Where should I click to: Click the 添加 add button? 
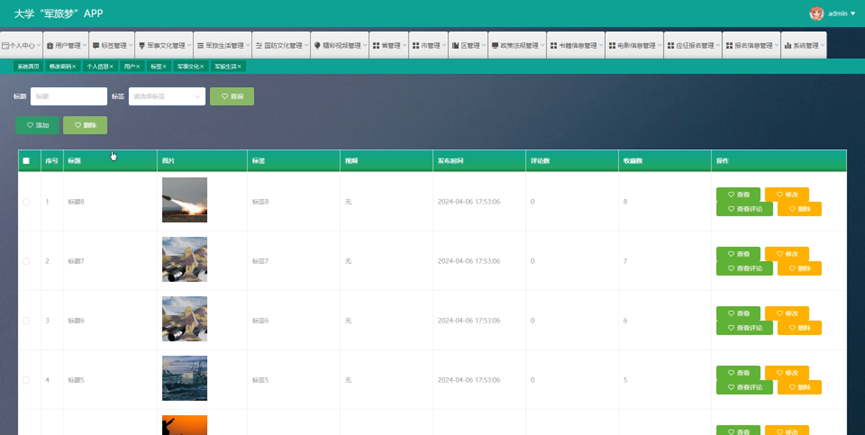[x=38, y=125]
